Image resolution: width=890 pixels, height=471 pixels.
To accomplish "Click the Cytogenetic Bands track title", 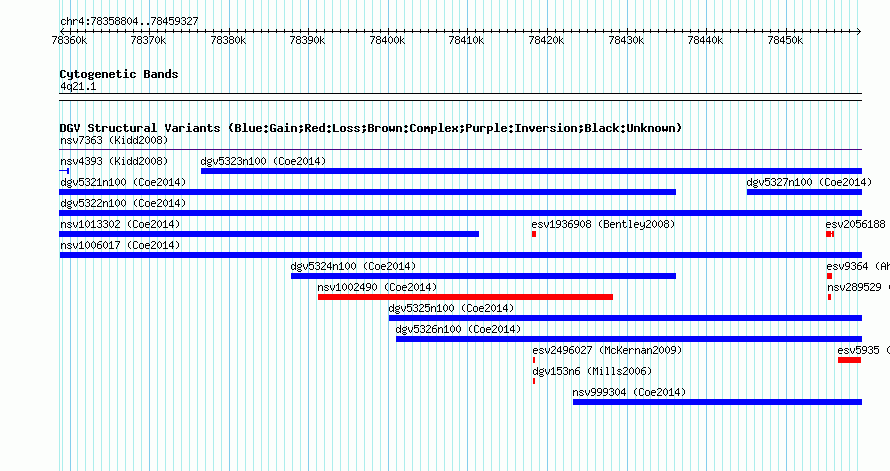I will (x=119, y=74).
